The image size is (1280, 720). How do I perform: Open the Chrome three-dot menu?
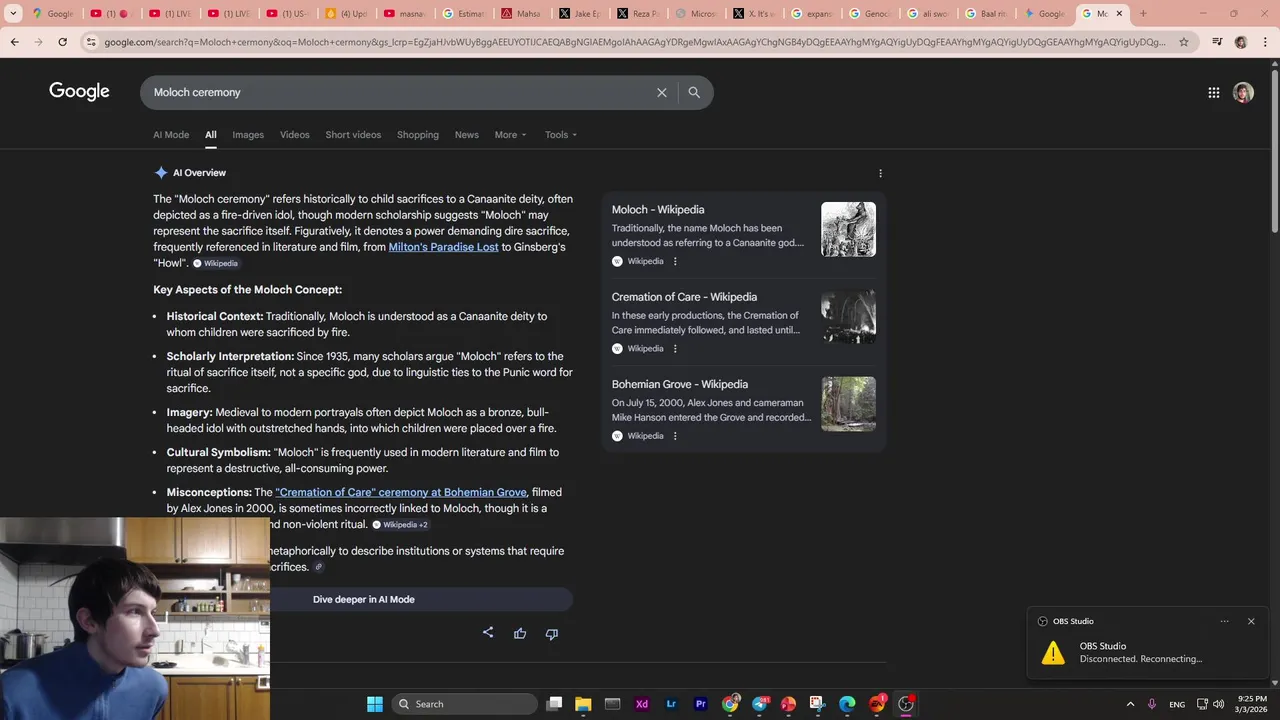coord(1265,42)
